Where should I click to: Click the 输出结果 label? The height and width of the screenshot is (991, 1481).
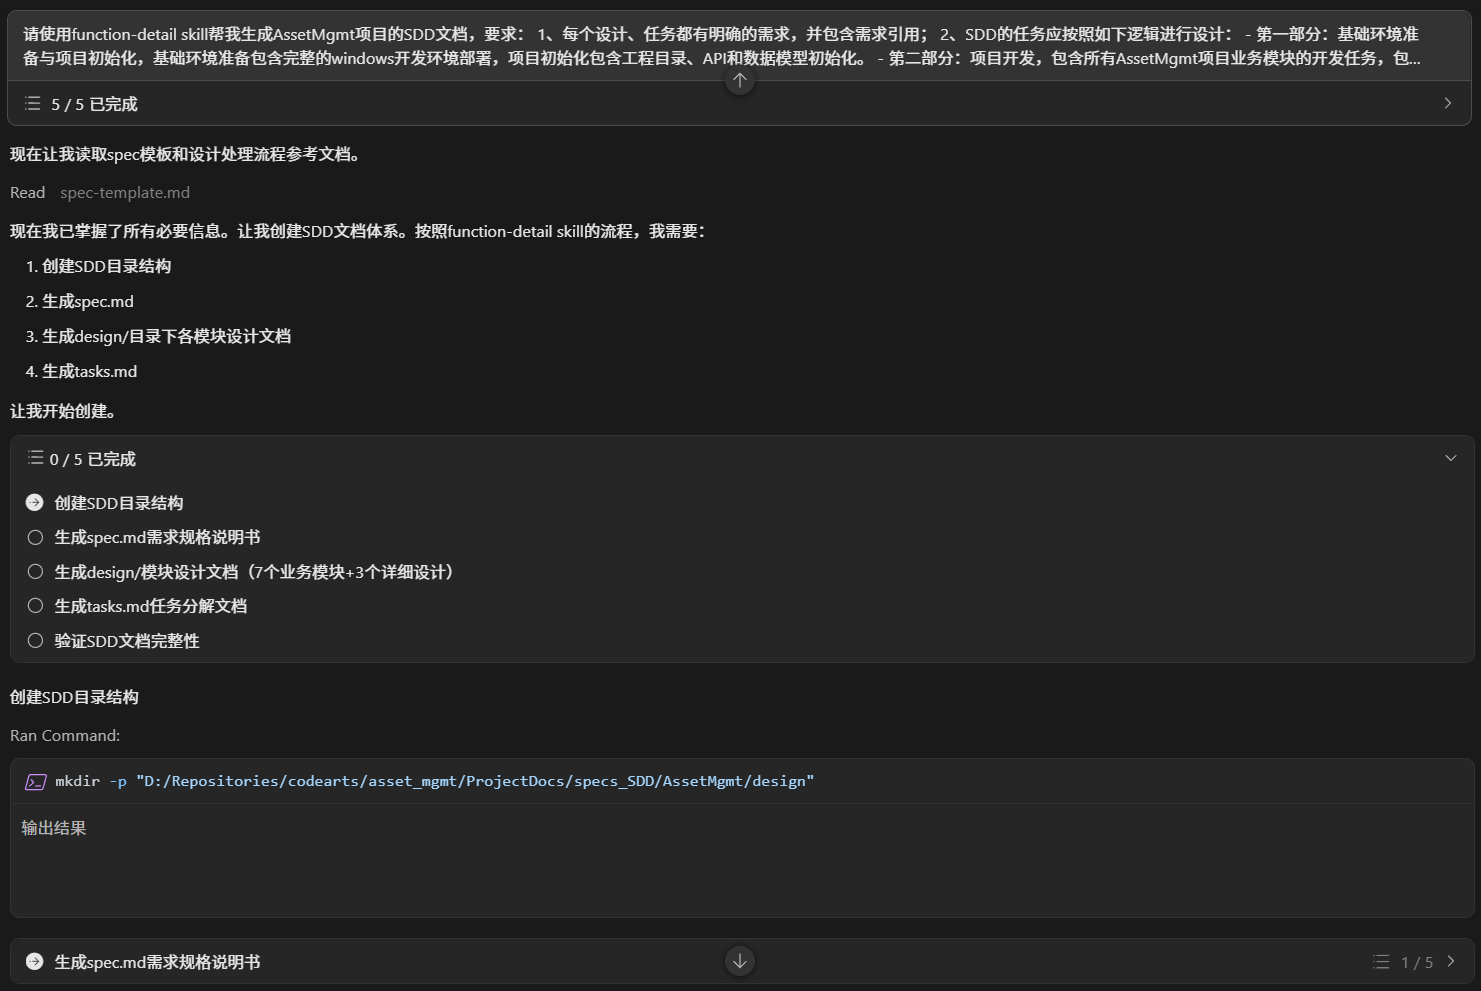(x=54, y=828)
